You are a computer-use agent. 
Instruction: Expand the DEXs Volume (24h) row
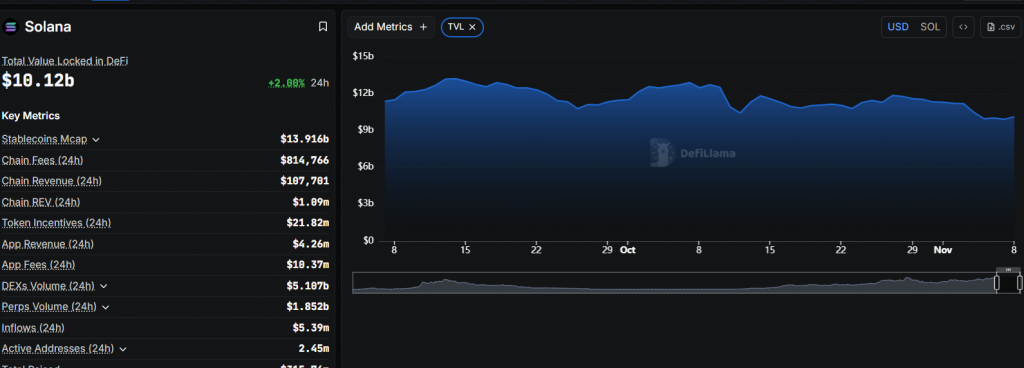(103, 286)
